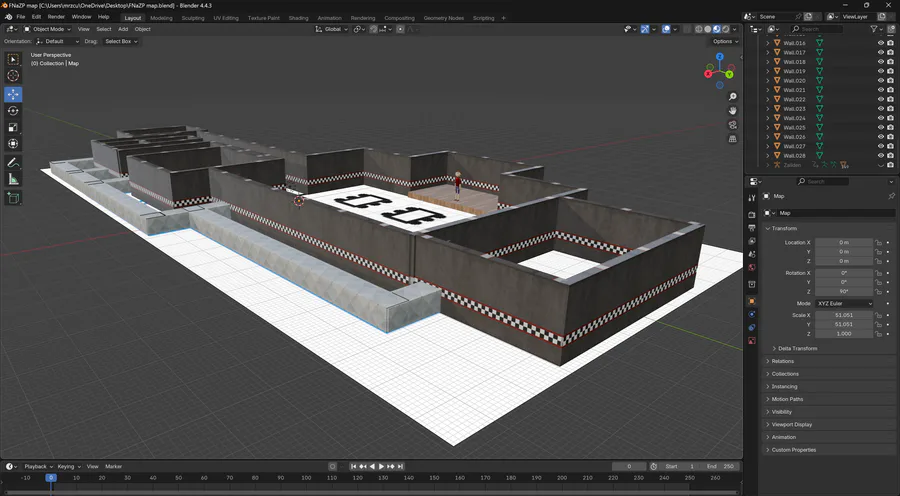
Task: Open the timeline Keying menu
Action: coord(69,466)
